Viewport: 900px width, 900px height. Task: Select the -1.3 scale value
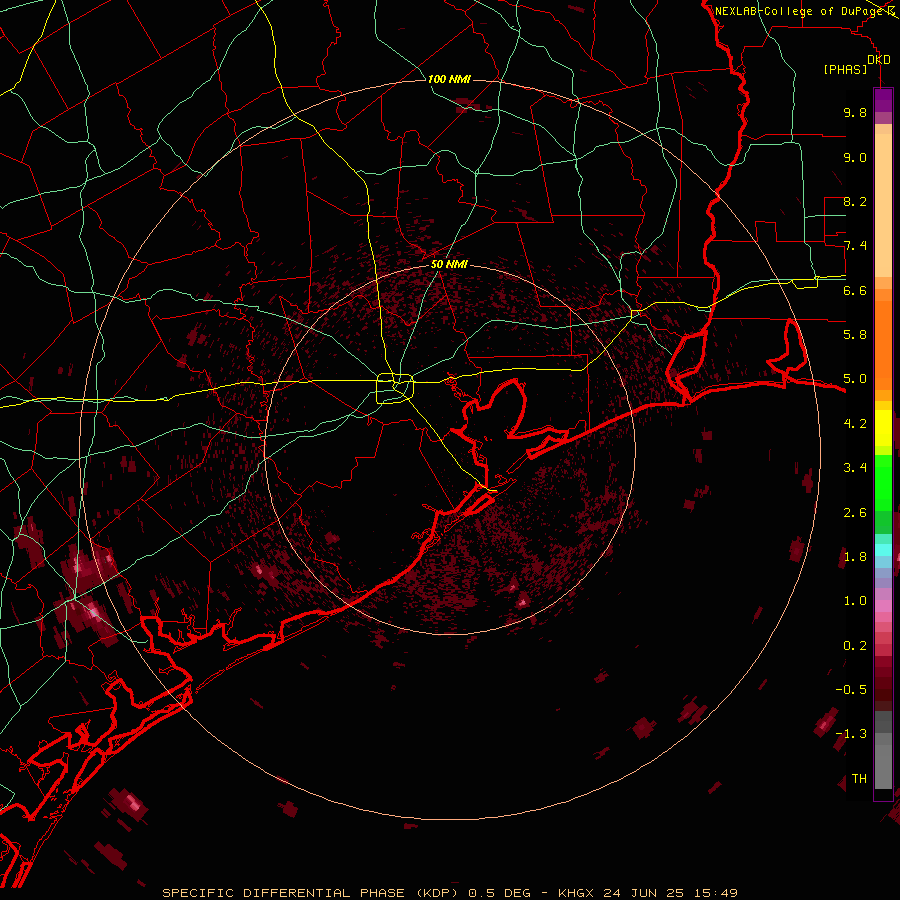pos(851,734)
